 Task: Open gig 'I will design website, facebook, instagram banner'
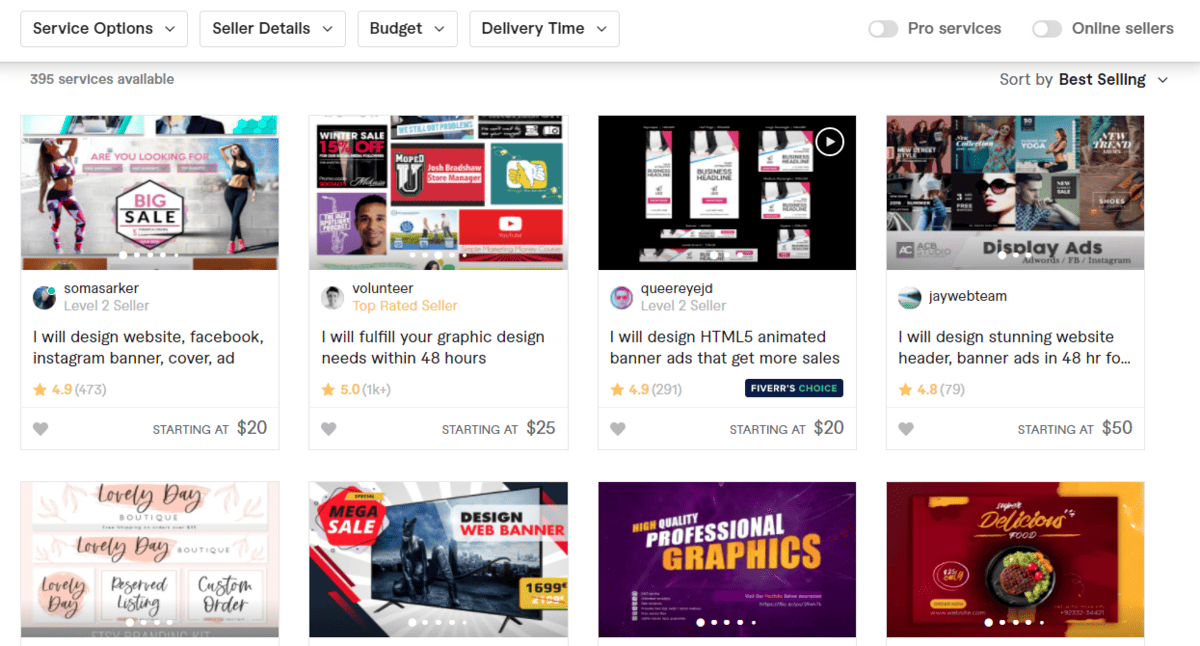click(x=148, y=347)
